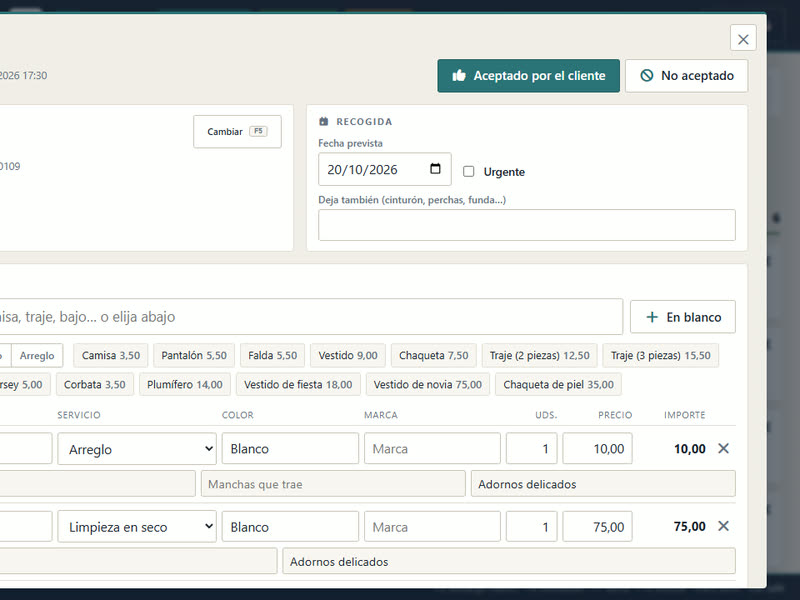
Task: Remove the 10,00 line item
Action: pyautogui.click(x=723, y=448)
